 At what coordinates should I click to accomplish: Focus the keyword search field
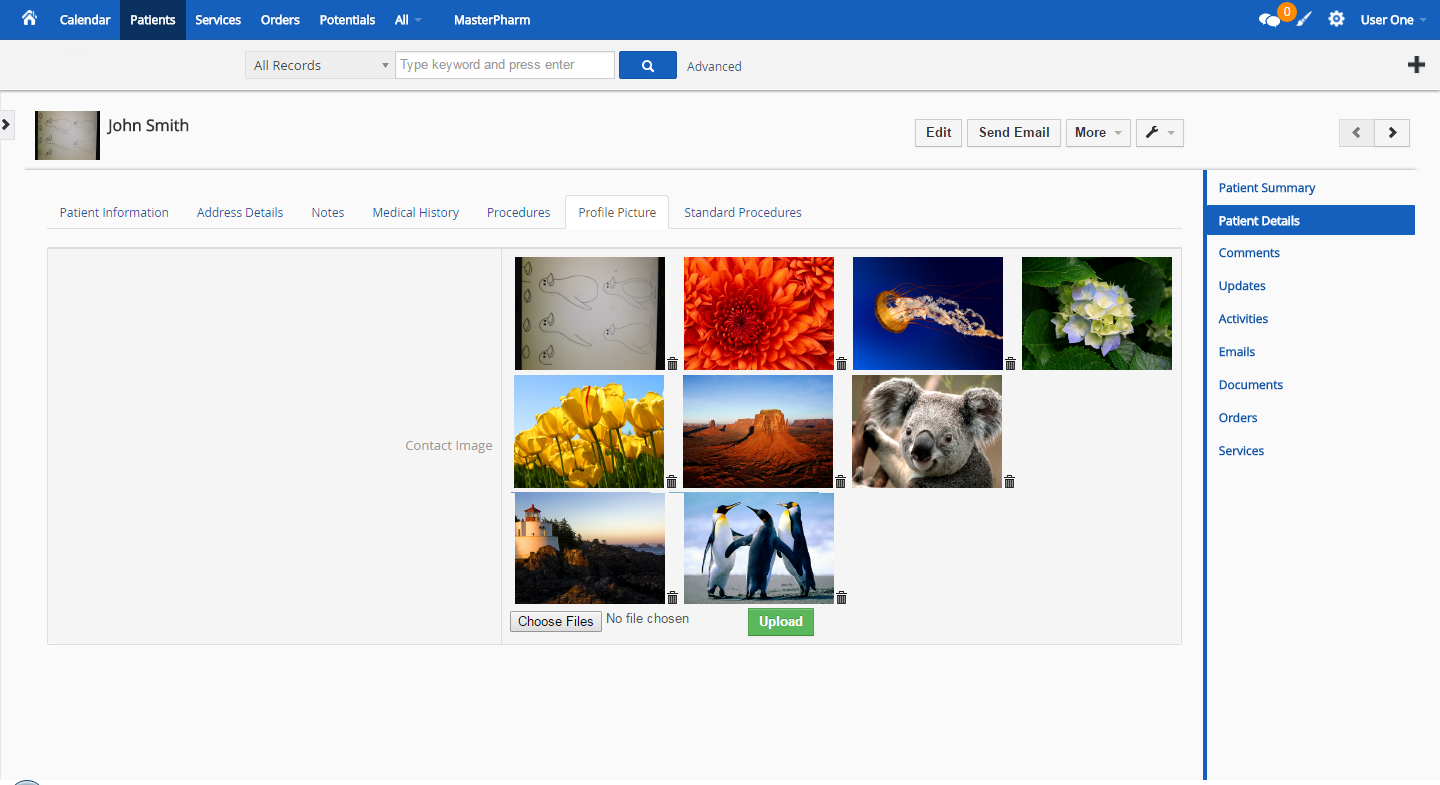click(505, 65)
